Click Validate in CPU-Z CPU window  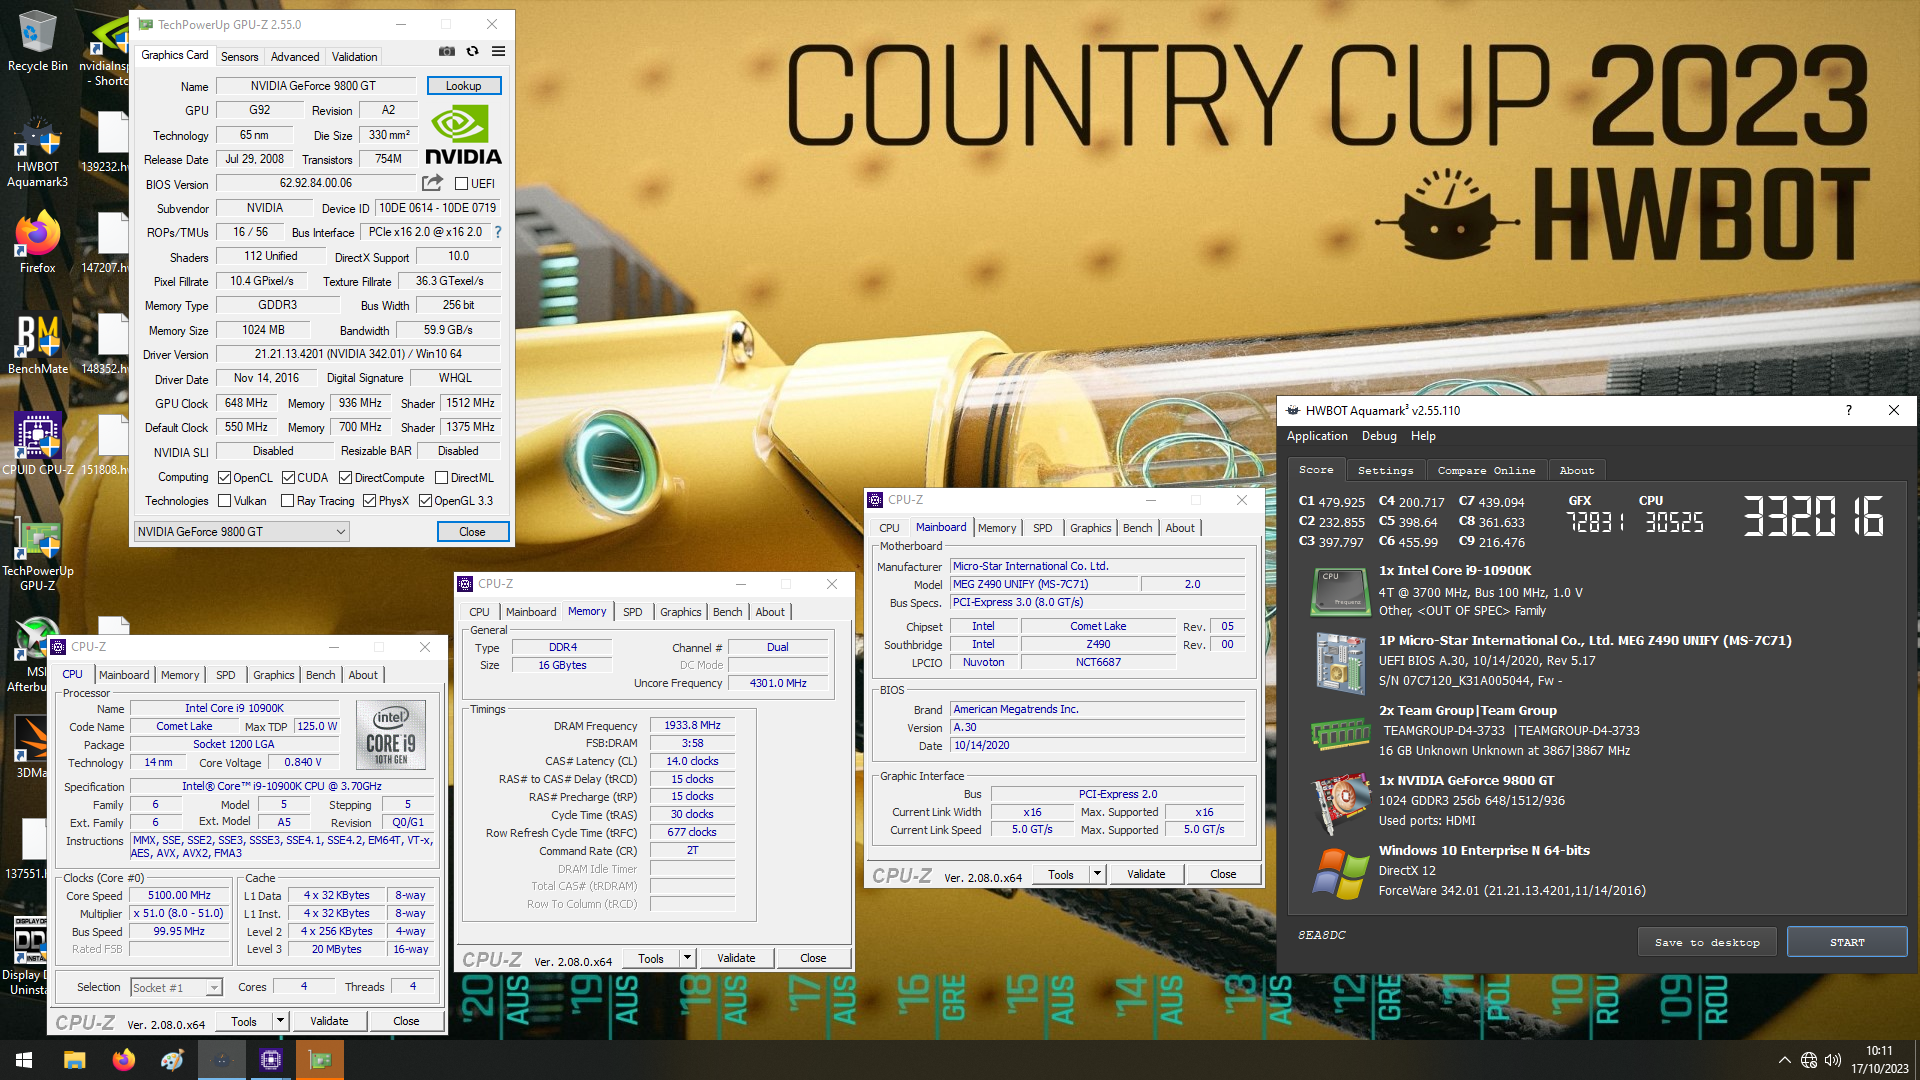pos(329,1022)
